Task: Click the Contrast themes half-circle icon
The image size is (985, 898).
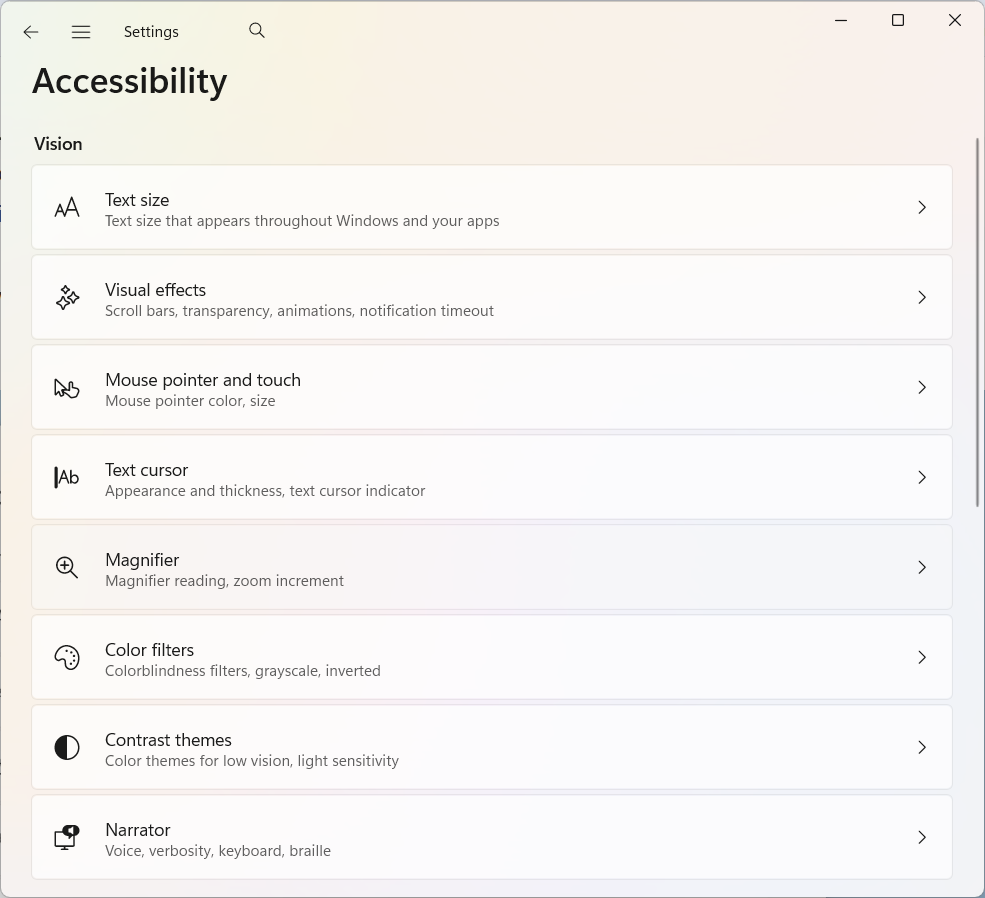Action: (67, 748)
